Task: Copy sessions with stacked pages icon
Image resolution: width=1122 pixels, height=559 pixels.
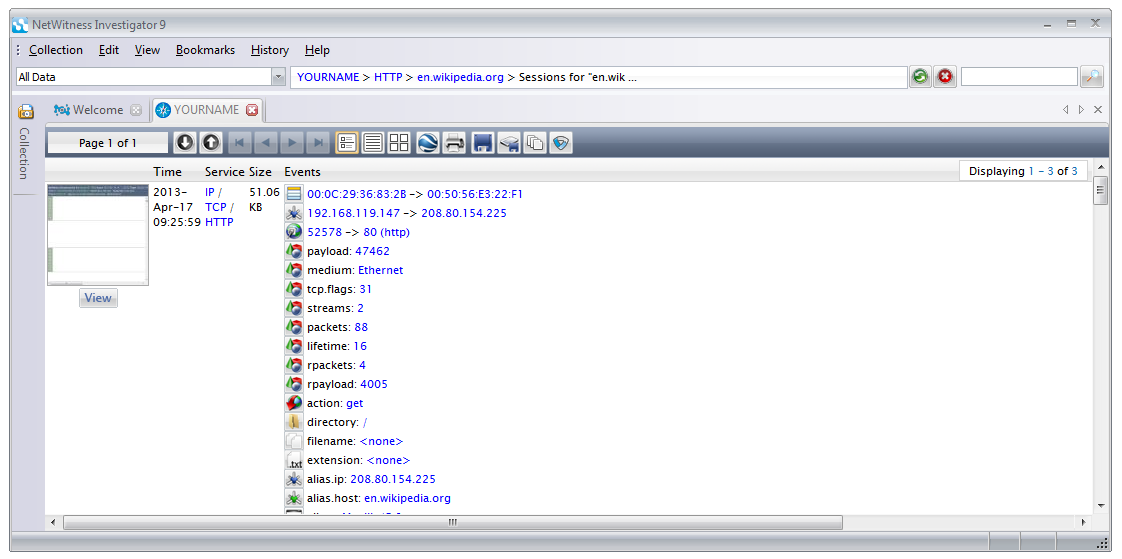Action: [x=535, y=143]
